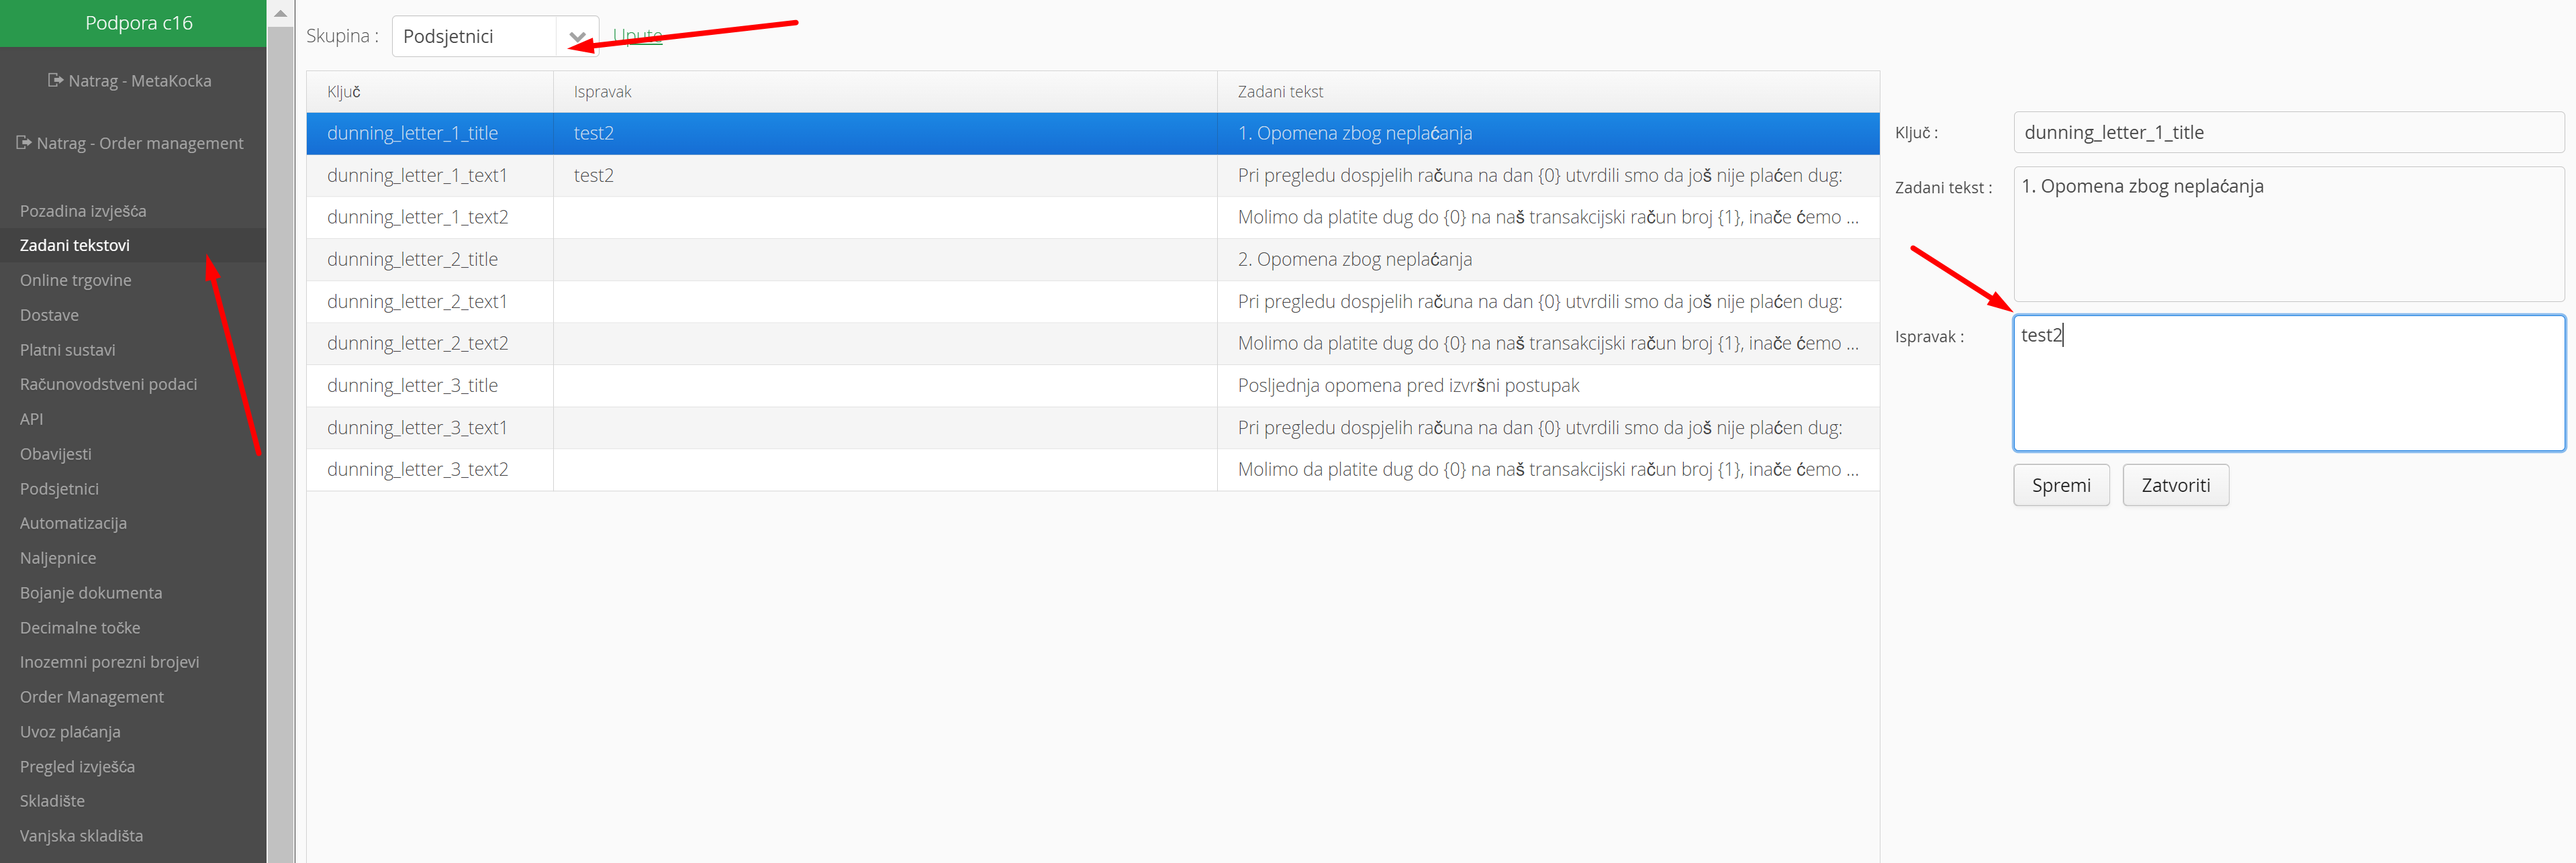Click Natrag - MetaKocka exit icon
This screenshot has height=863, width=2576.
tap(56, 80)
